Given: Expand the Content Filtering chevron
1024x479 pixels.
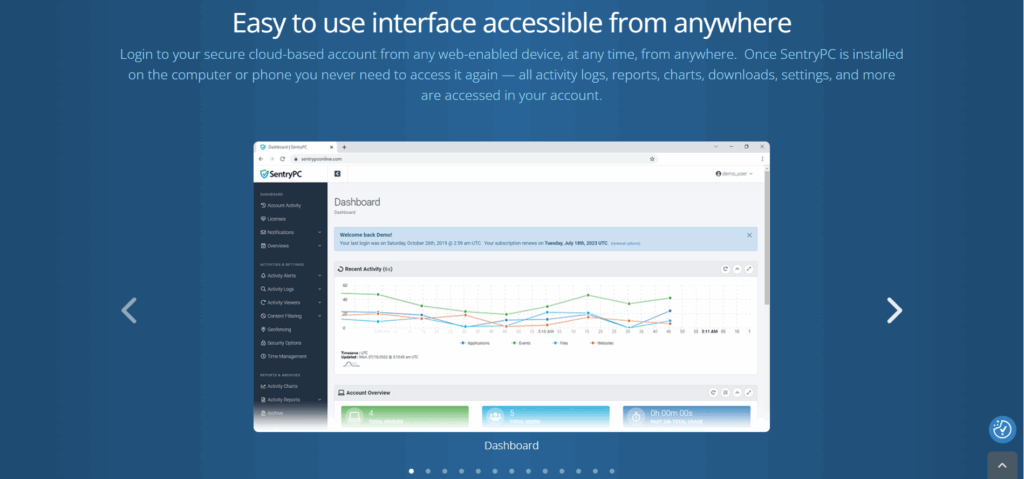Looking at the screenshot, I should [319, 316].
